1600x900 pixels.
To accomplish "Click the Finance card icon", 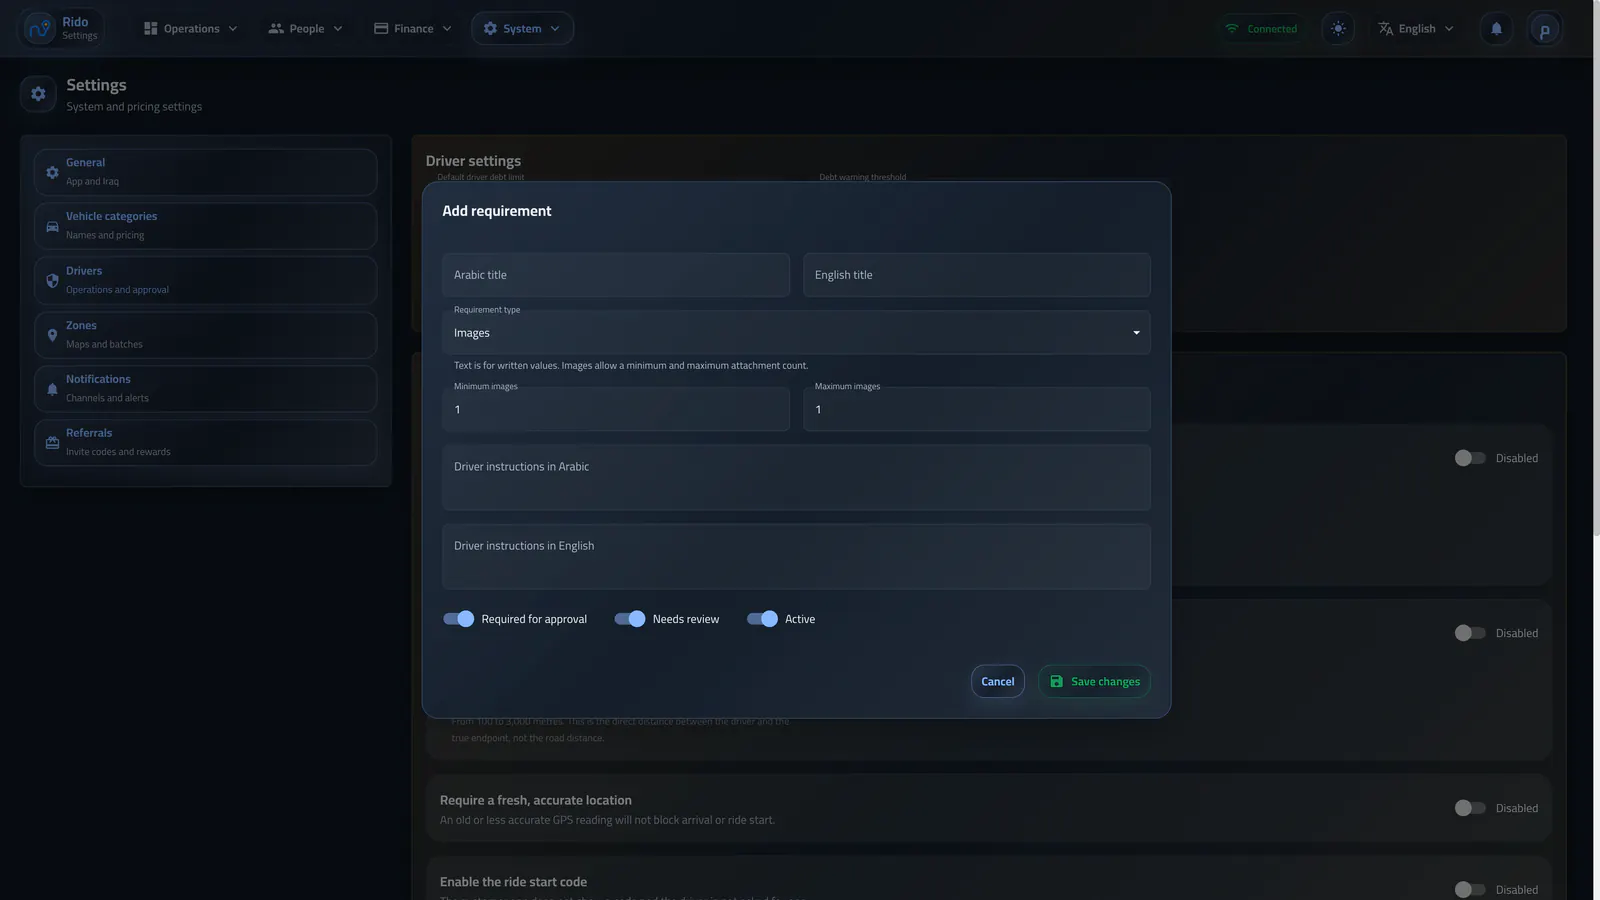I will [381, 29].
